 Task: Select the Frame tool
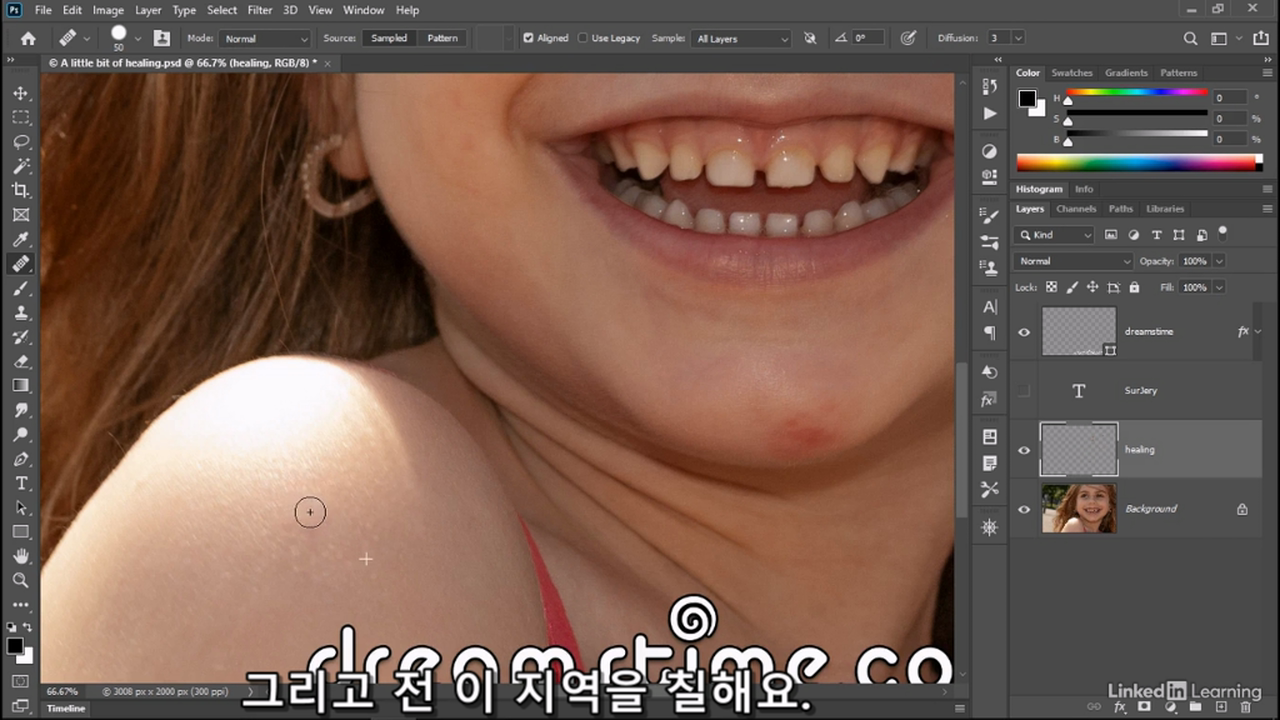coord(21,215)
